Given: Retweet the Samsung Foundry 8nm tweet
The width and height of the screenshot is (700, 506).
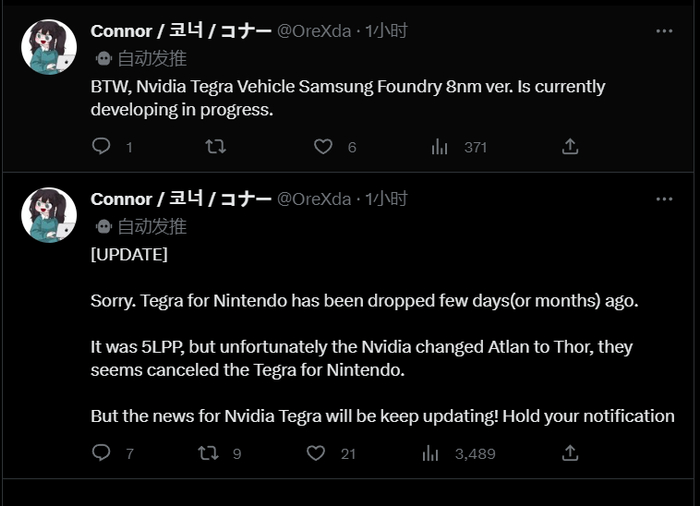Looking at the screenshot, I should pos(215,147).
